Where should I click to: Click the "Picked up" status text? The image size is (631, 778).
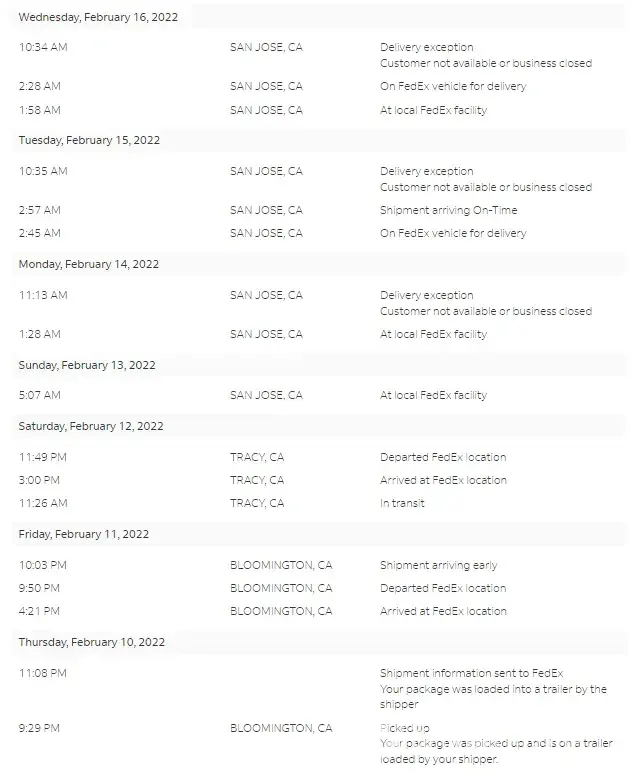[x=404, y=728]
